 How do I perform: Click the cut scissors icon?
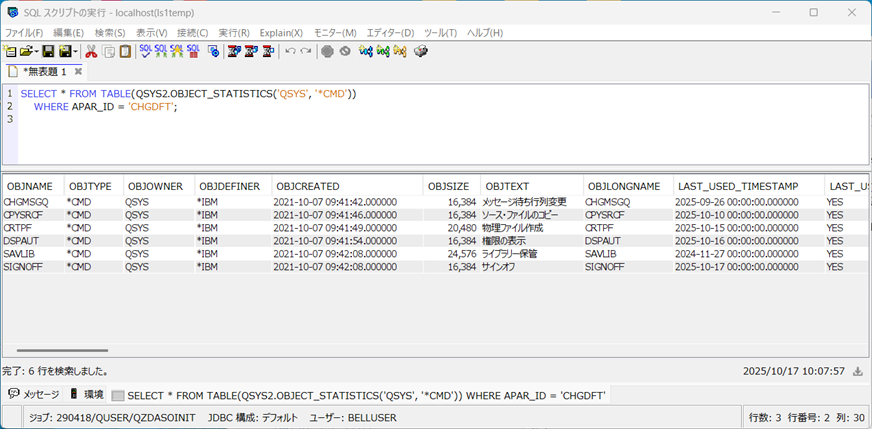pos(91,51)
